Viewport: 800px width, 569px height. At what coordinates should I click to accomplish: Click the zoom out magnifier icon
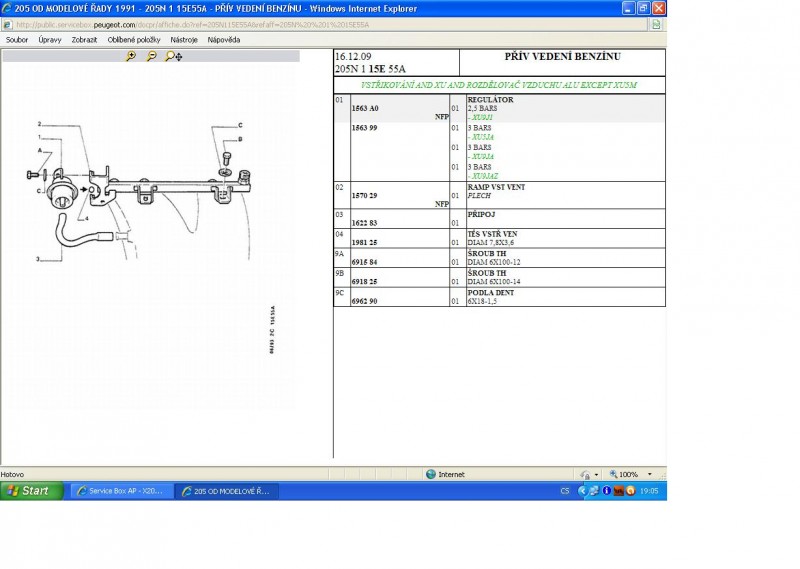point(152,57)
